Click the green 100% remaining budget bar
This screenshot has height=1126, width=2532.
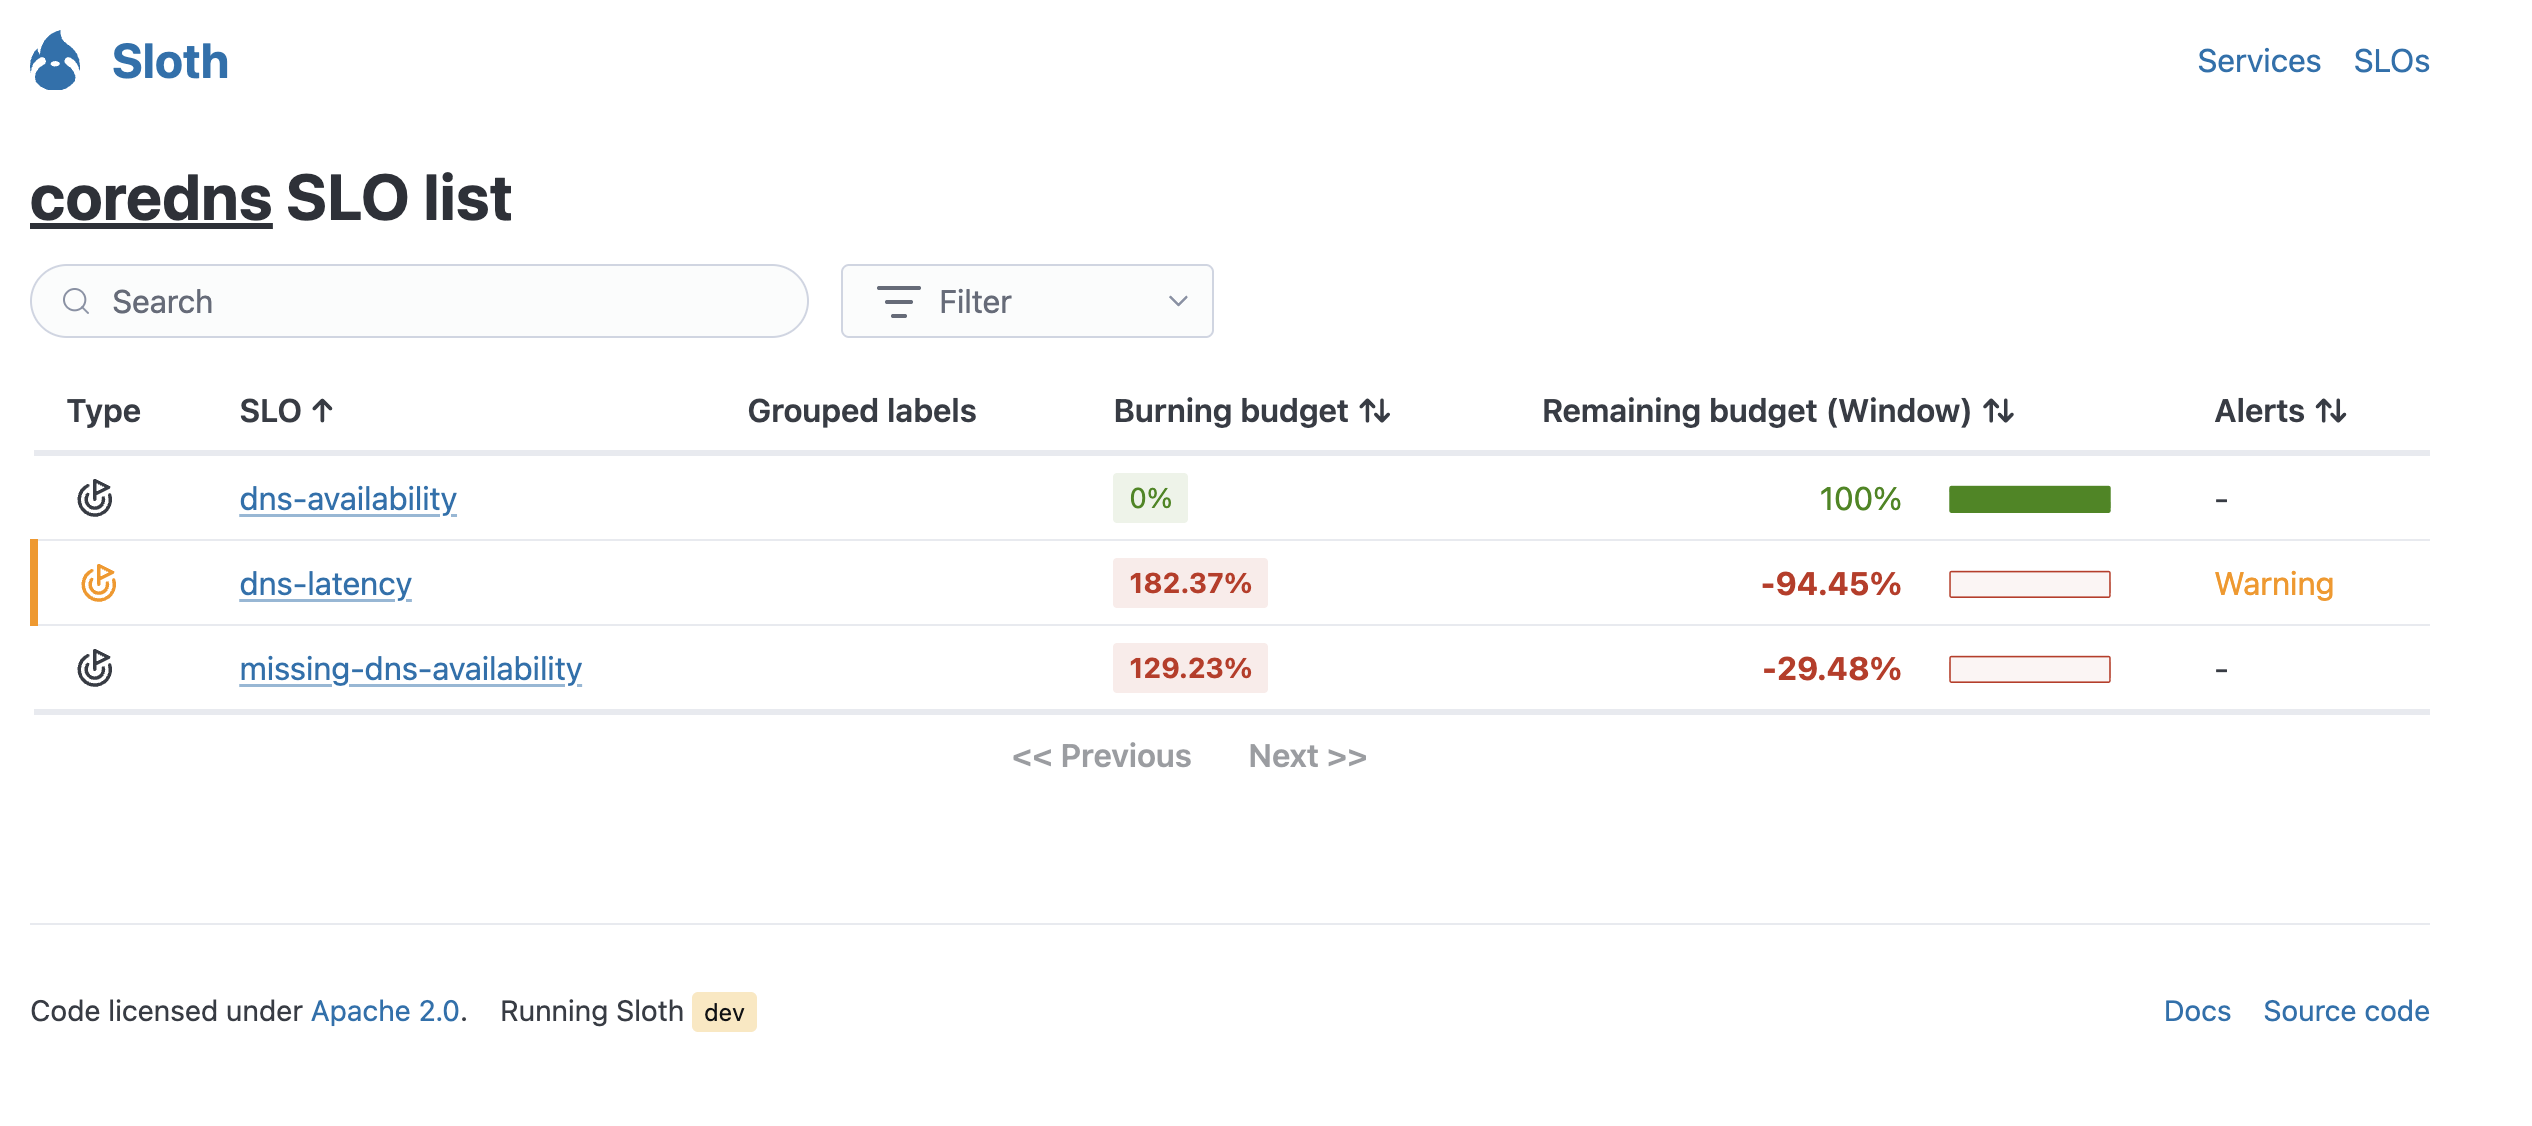pyautogui.click(x=2029, y=499)
